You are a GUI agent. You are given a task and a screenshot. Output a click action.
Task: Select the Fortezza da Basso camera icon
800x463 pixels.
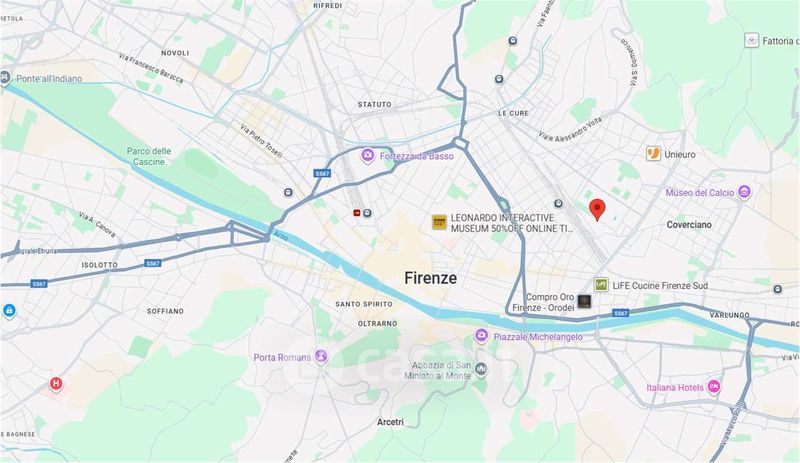(367, 156)
